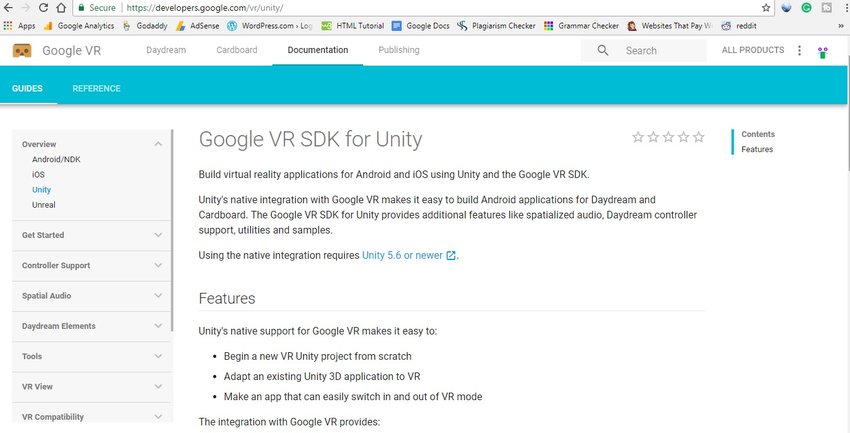
Task: Jump to Features in contents
Action: [757, 149]
